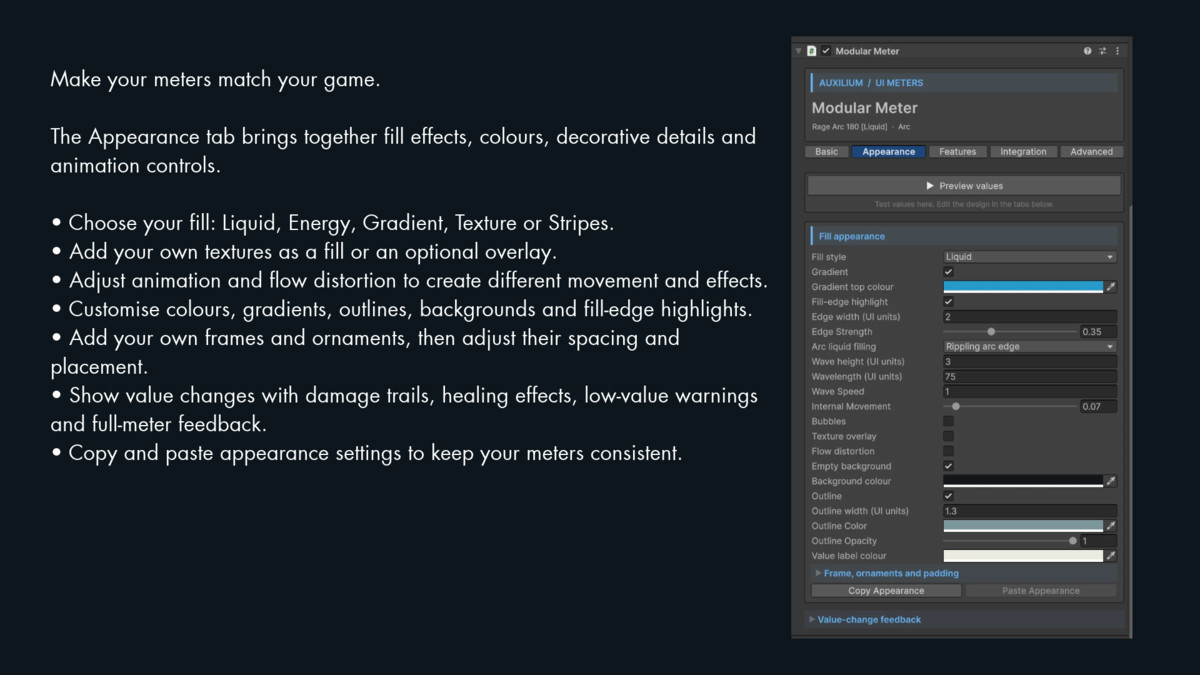
Task: Pick Background colour with the eyedropper
Action: 1111,481
